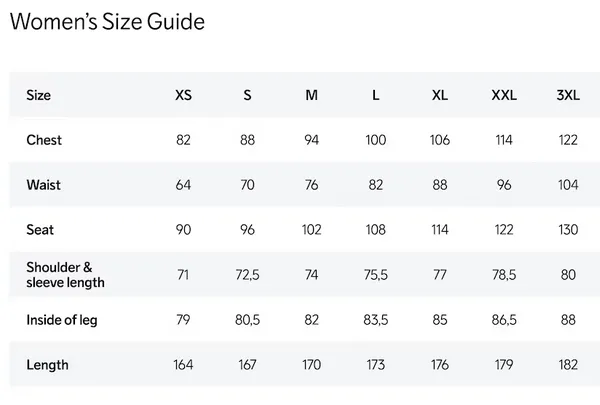
Task: Click sleeve length value 72,5 for S
Action: pyautogui.click(x=248, y=275)
